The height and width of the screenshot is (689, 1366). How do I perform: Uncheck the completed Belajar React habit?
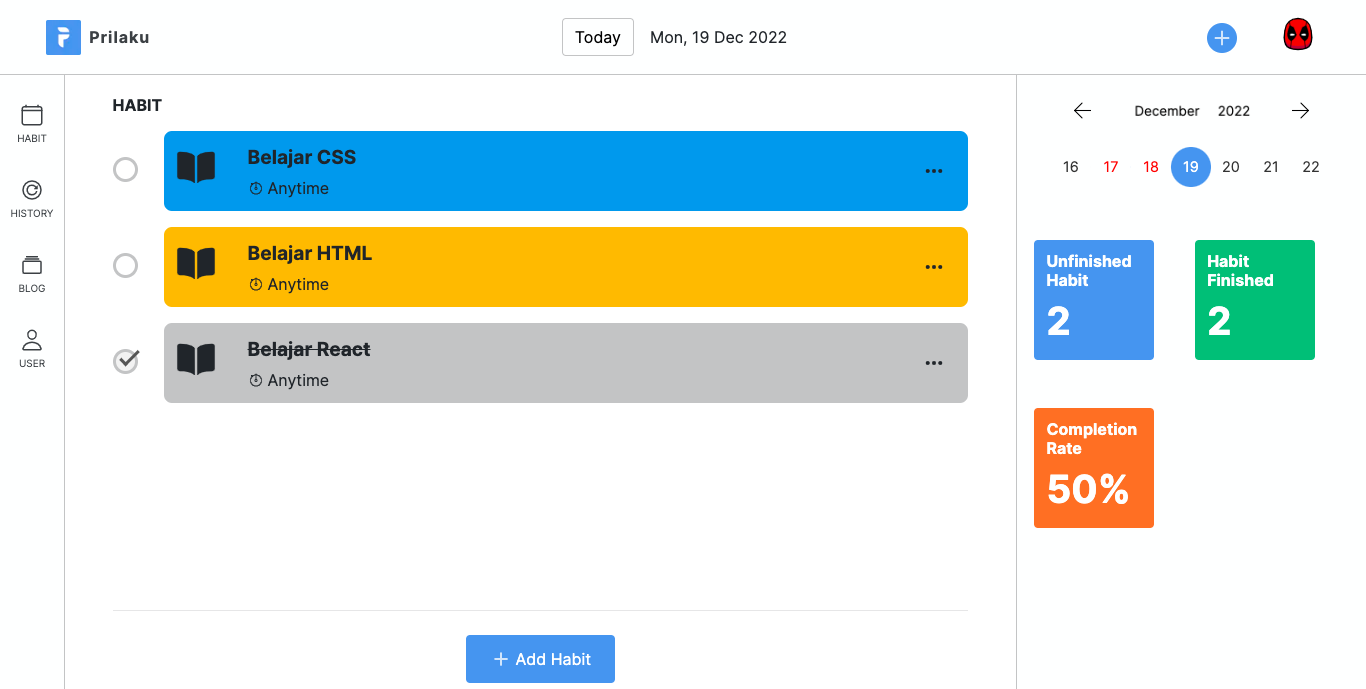point(125,361)
